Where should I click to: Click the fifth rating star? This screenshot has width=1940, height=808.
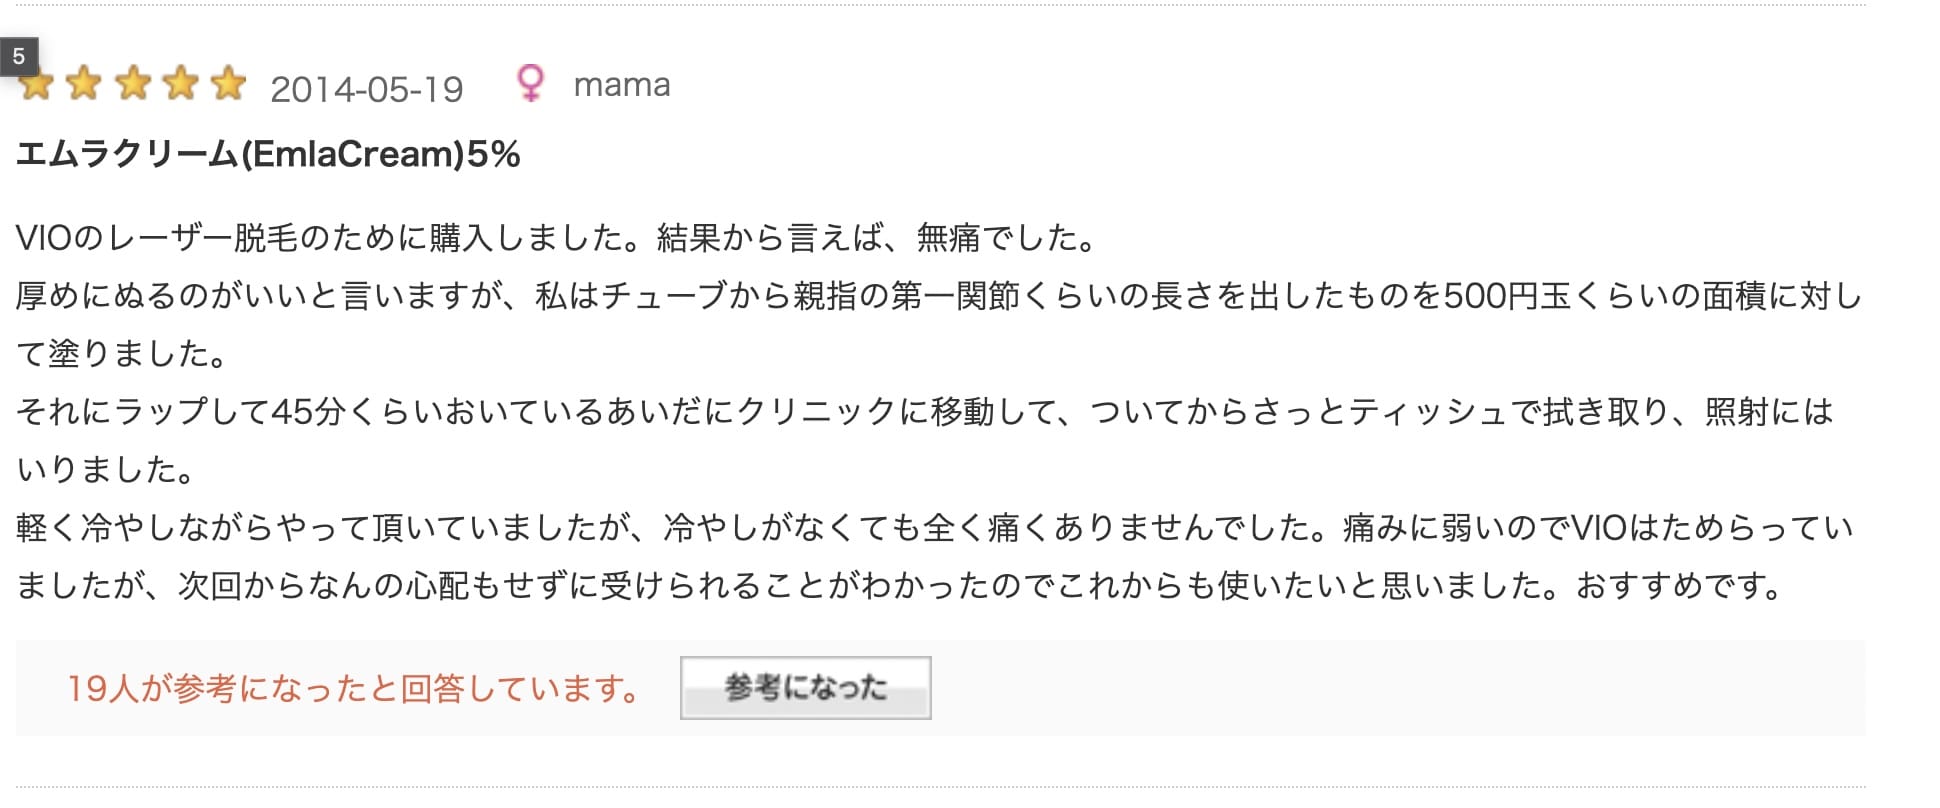click(x=228, y=84)
